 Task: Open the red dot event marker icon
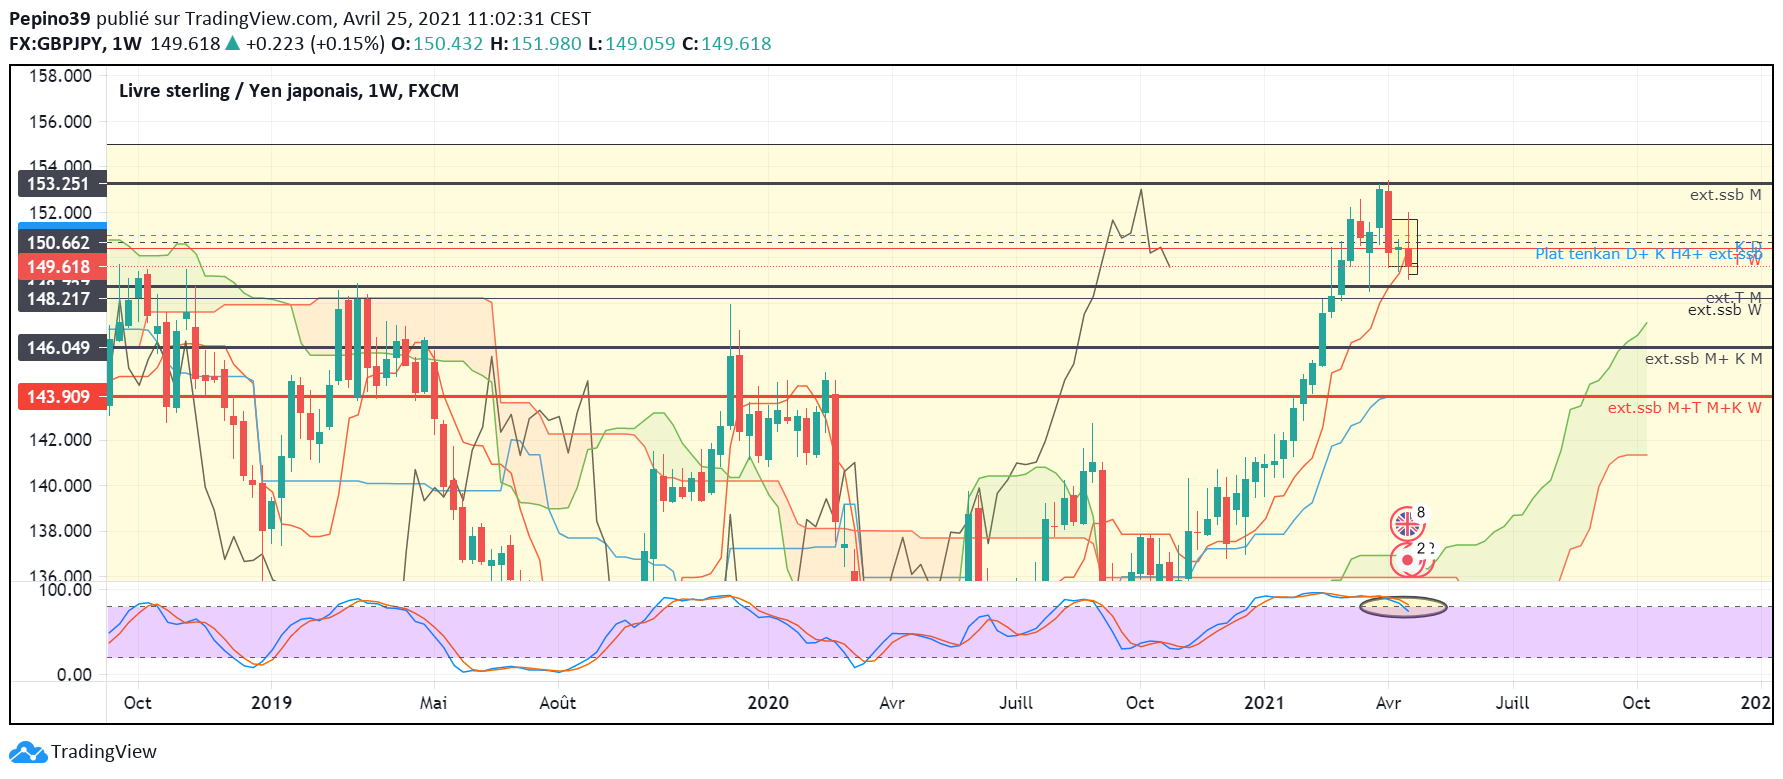click(1407, 559)
